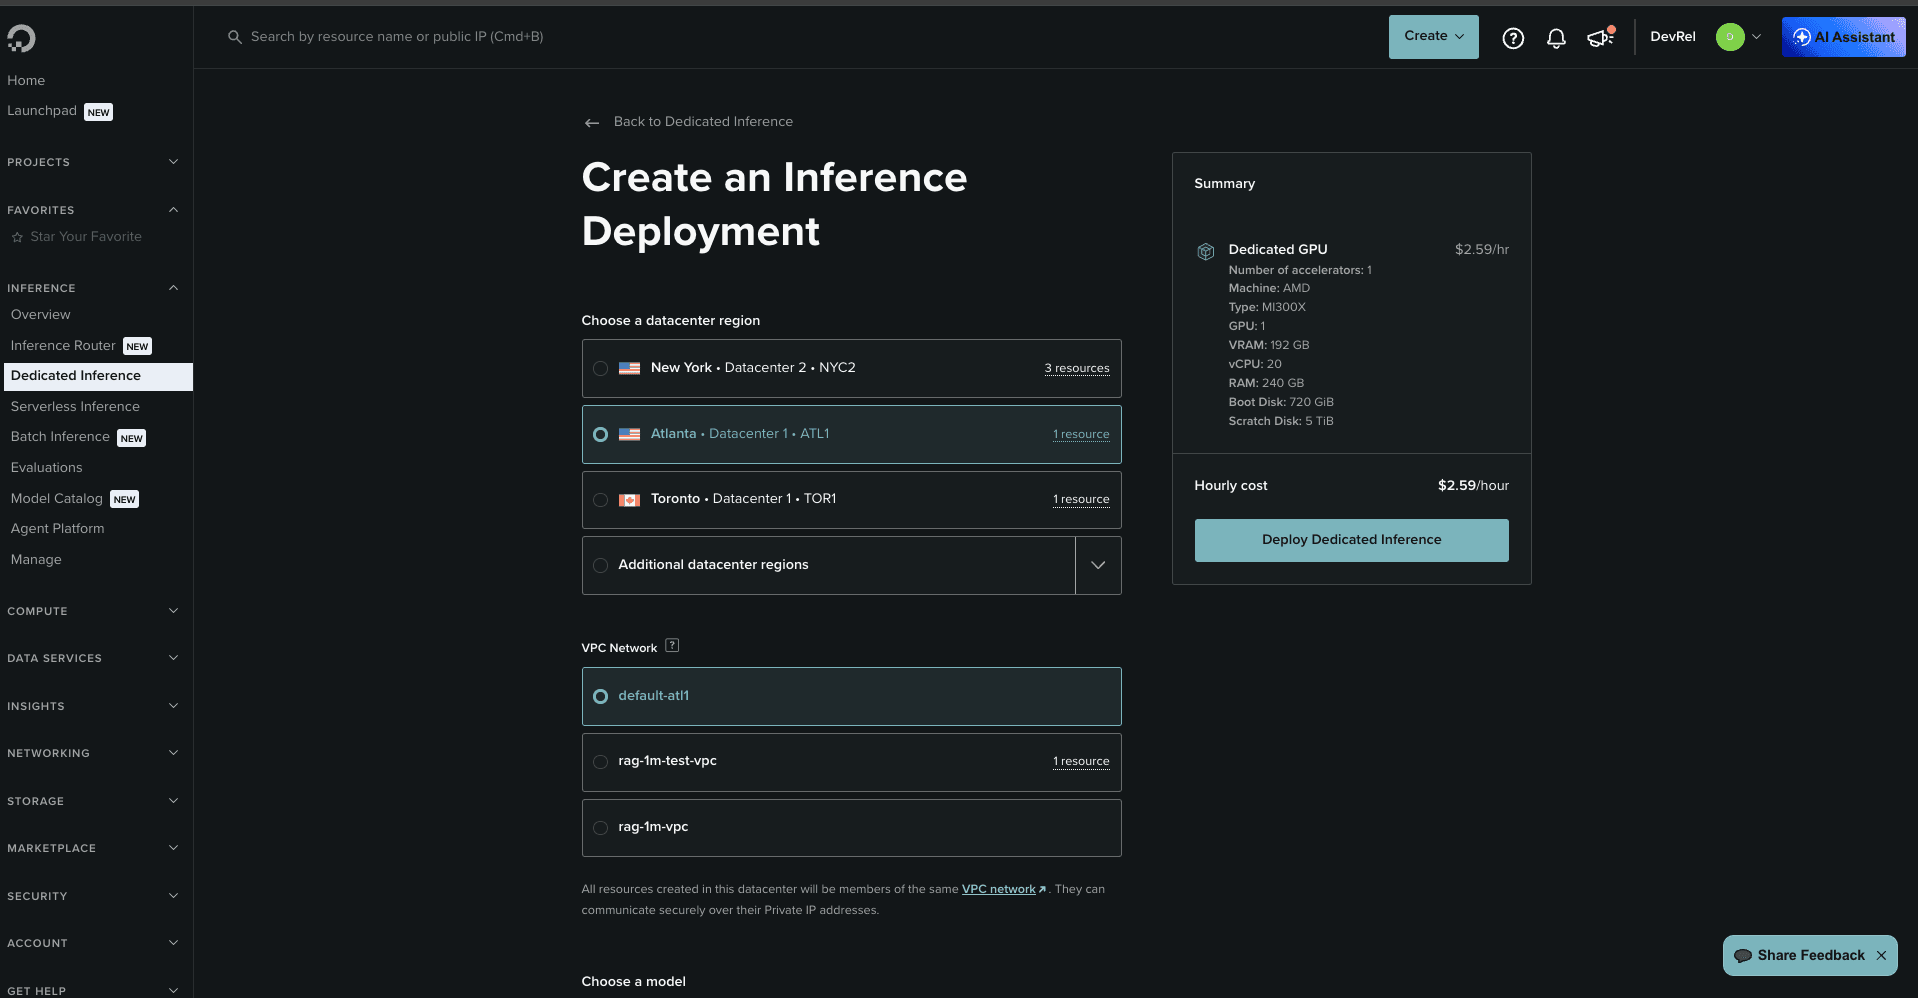Viewport: 1918px width, 998px height.
Task: Click the VPC Network help icon
Action: coord(672,645)
